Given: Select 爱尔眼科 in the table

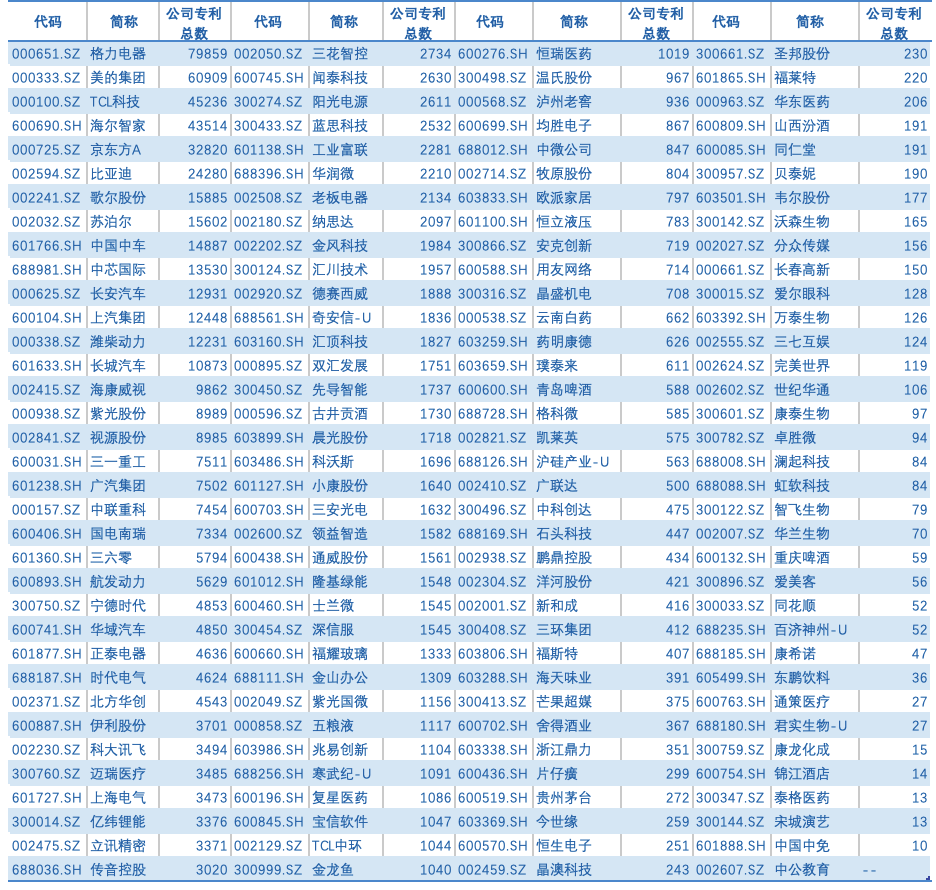Looking at the screenshot, I should coord(802,294).
